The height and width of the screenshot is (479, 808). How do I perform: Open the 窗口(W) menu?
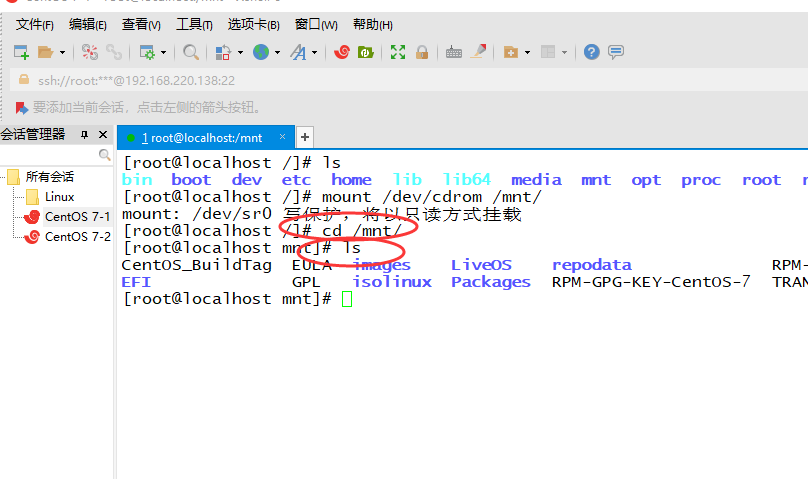[316, 24]
